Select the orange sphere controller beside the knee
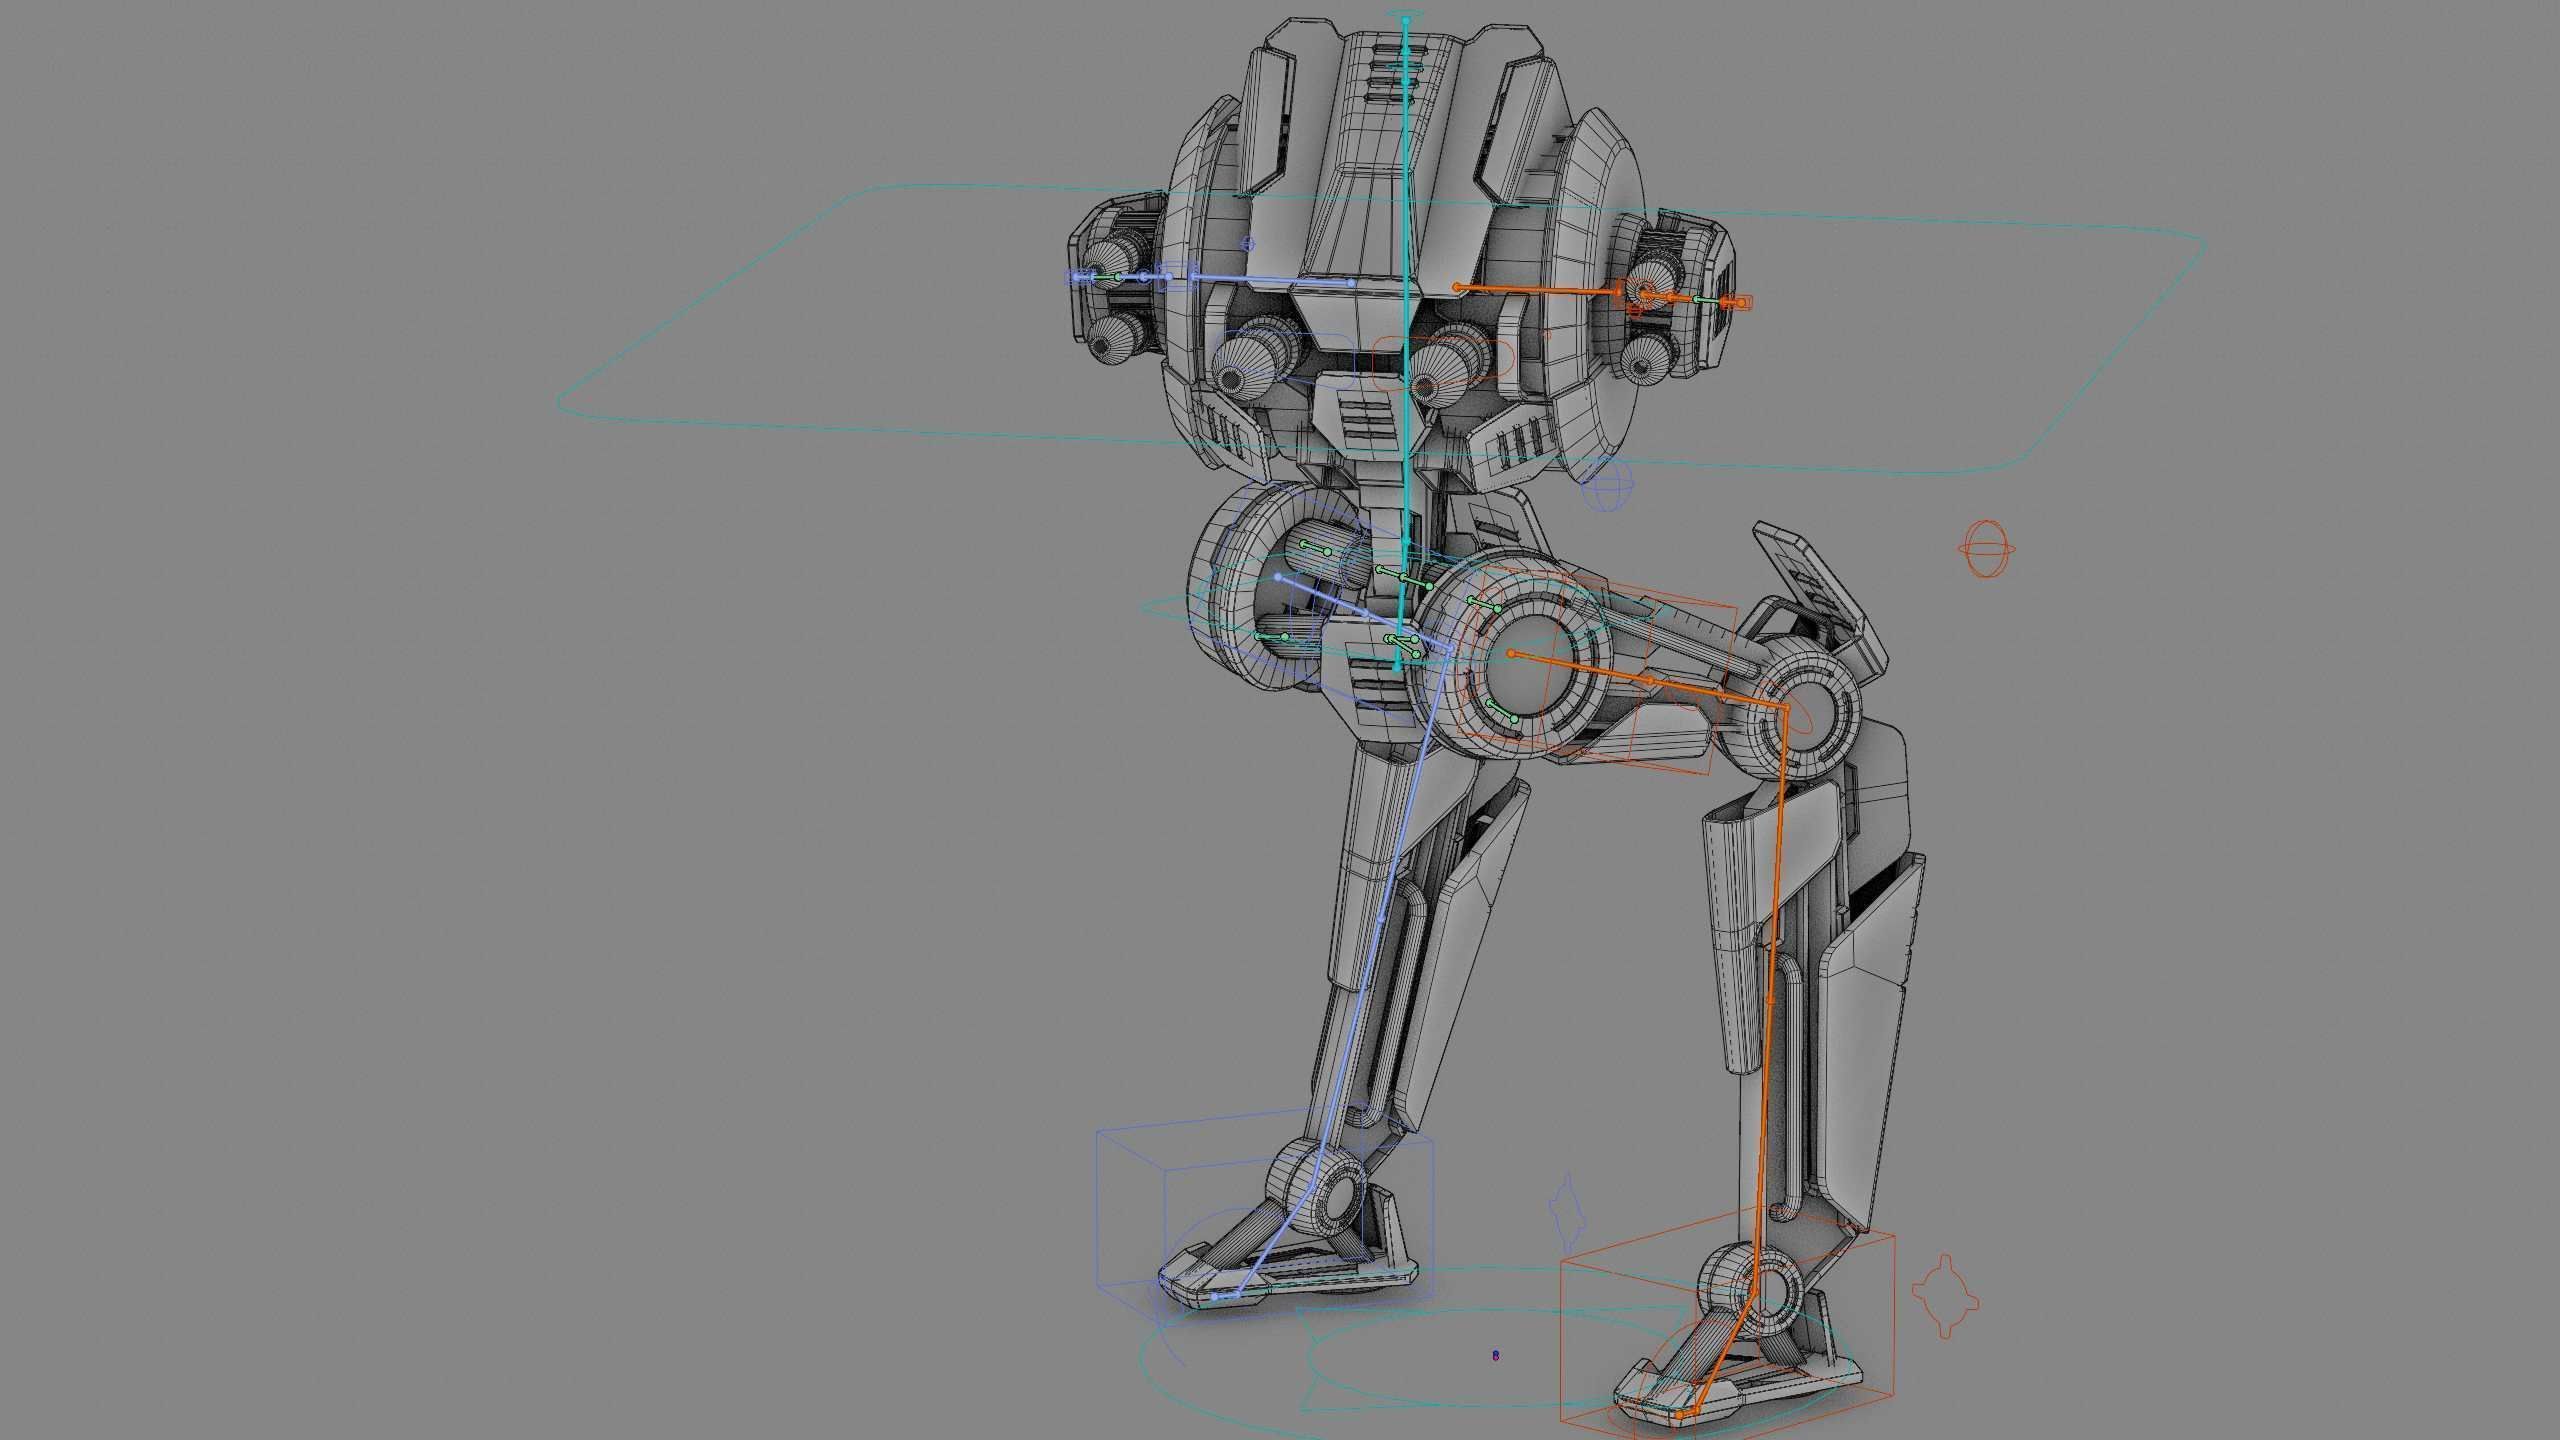This screenshot has height=1440, width=2560. coord(1986,549)
